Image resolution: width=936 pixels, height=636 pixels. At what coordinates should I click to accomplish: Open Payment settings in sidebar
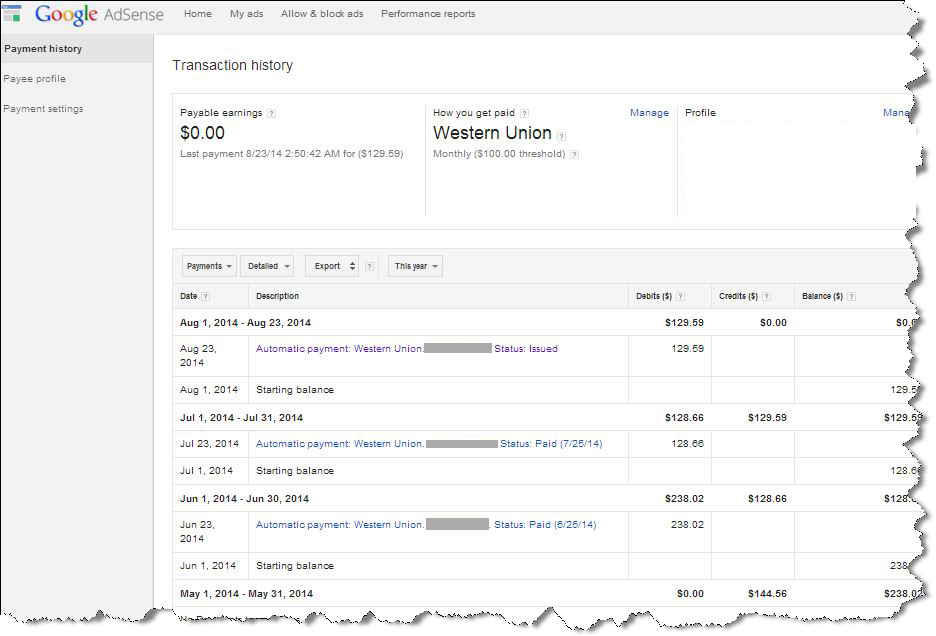[43, 109]
